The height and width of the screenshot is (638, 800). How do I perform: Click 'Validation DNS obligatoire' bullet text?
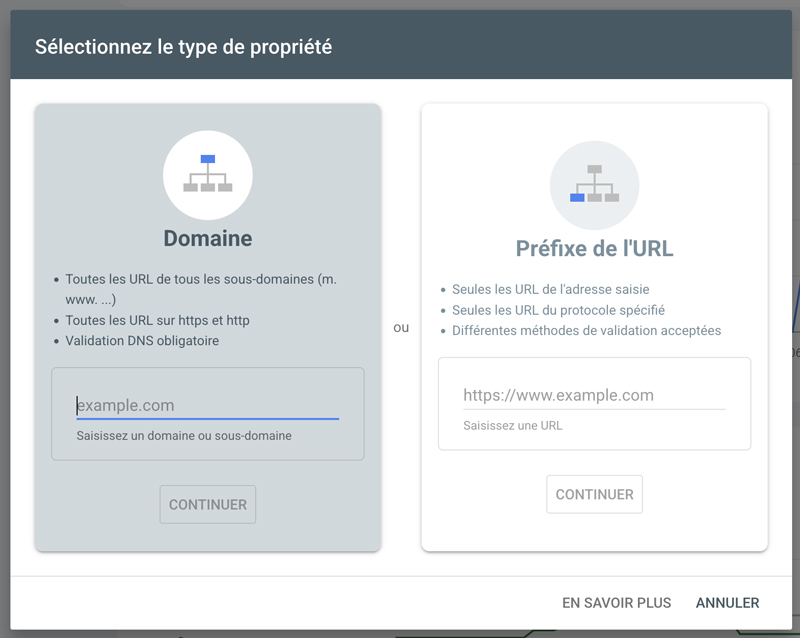(x=142, y=341)
